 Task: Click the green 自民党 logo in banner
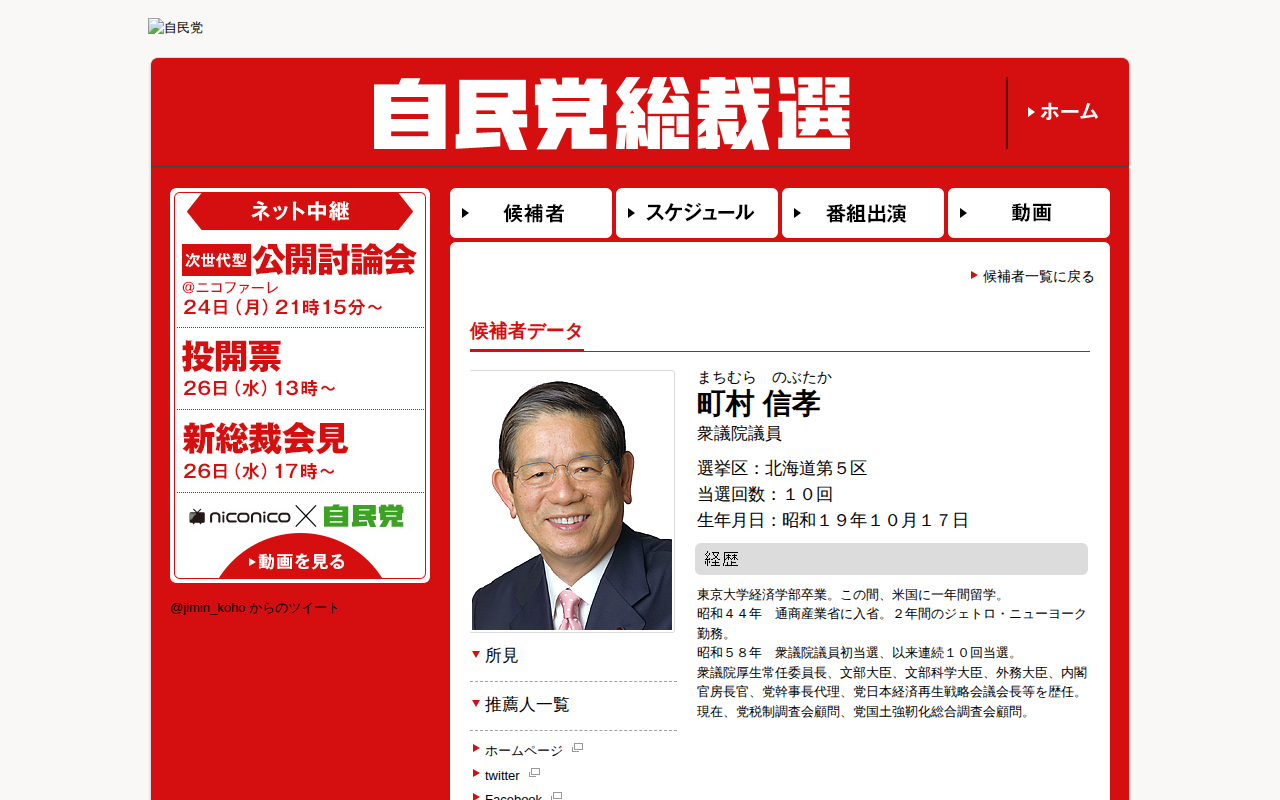tap(364, 516)
